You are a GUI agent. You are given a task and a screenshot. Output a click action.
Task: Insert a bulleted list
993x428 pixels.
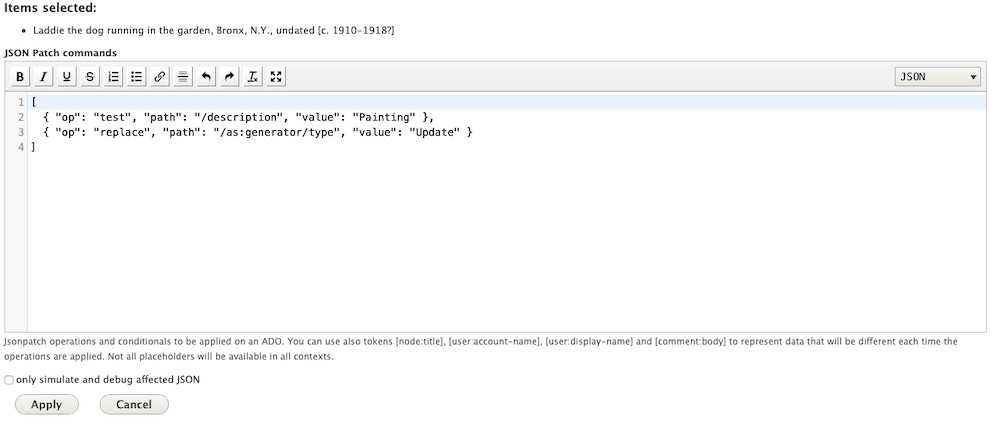pyautogui.click(x=137, y=77)
